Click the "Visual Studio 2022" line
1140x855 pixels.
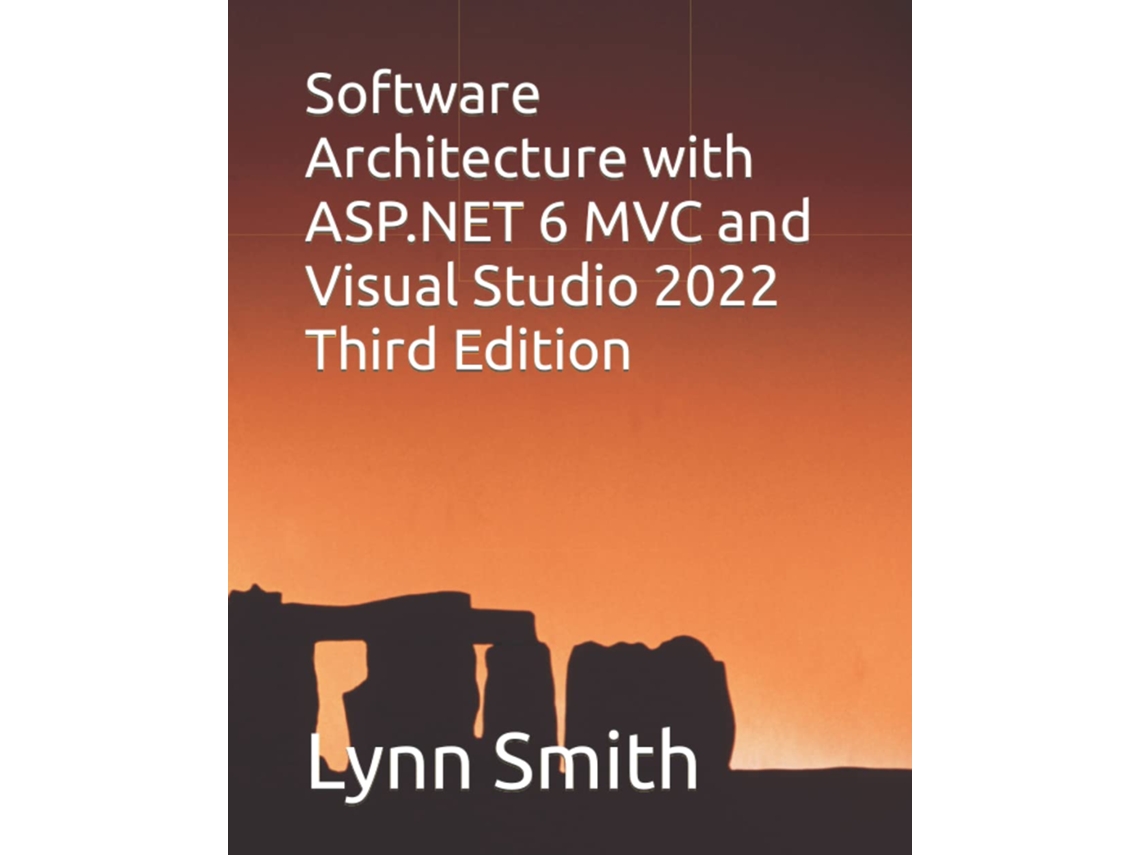point(542,285)
